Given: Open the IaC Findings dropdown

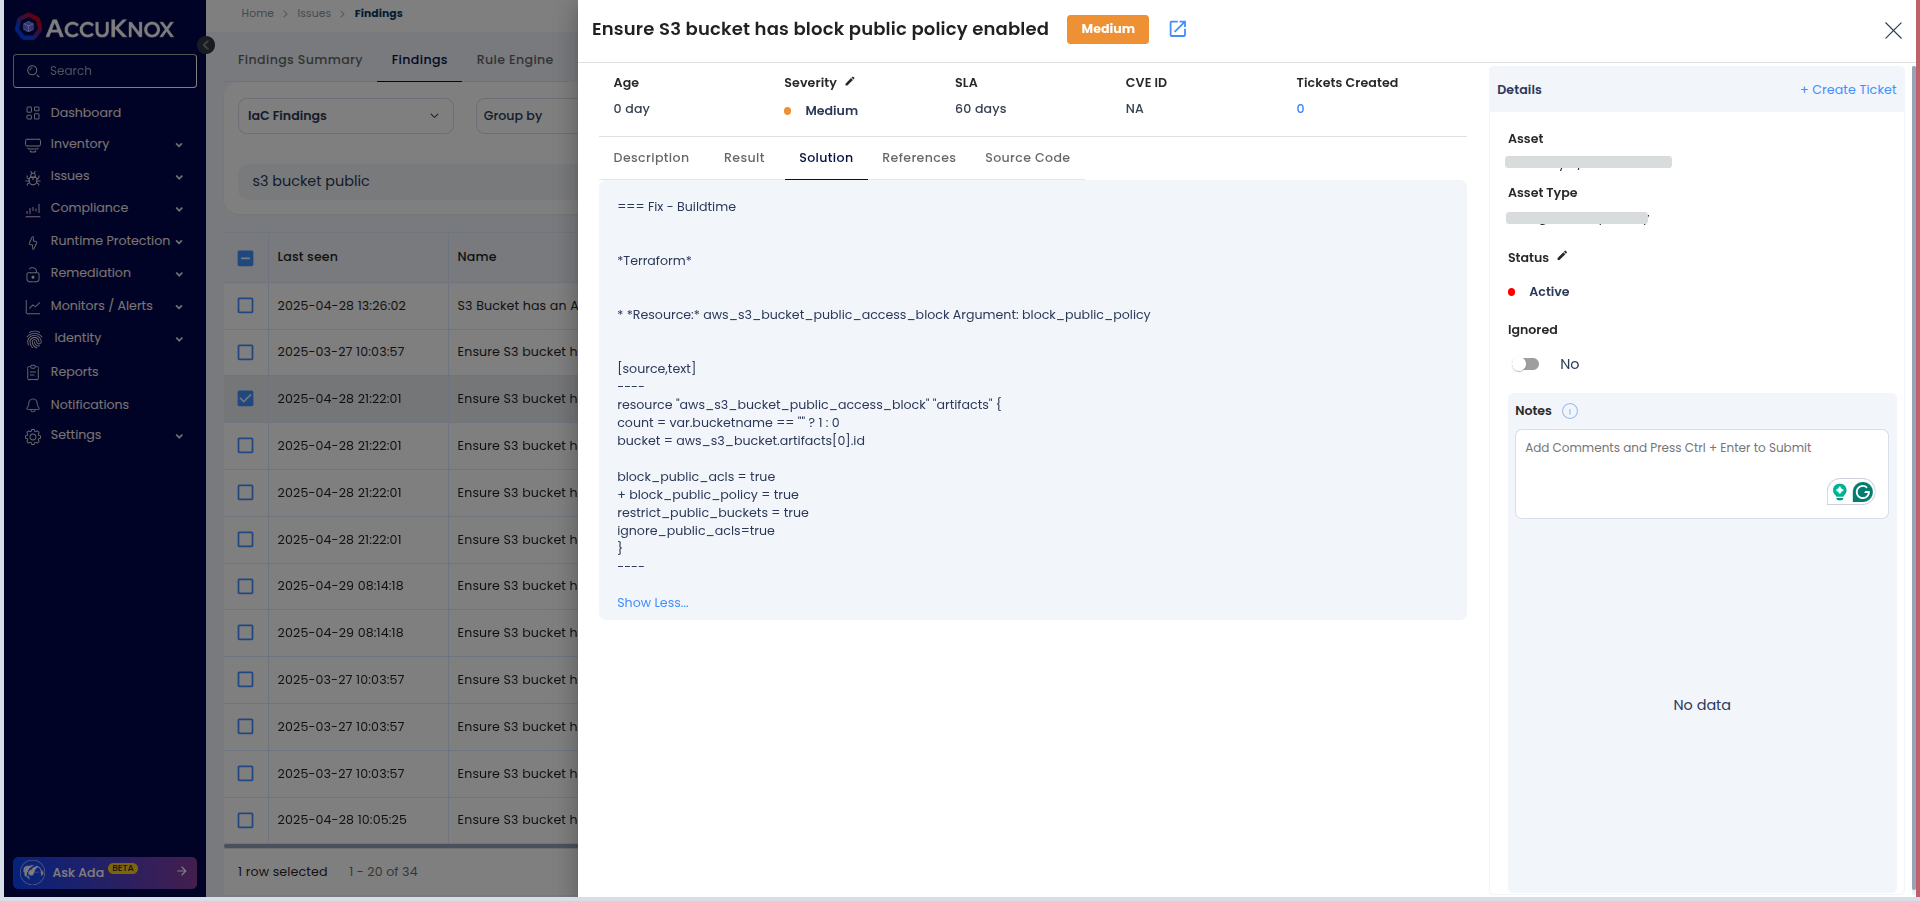Looking at the screenshot, I should pyautogui.click(x=346, y=116).
